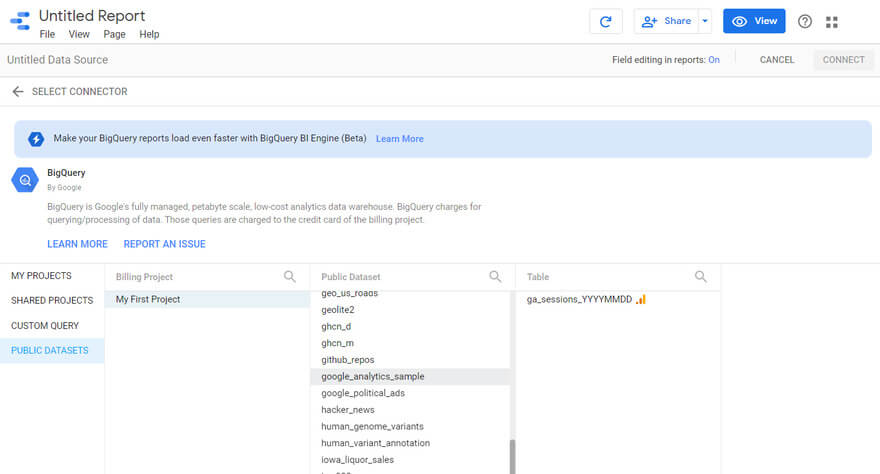Viewport: 880px width, 474px height.
Task: Click the blue View button
Action: (x=754, y=22)
